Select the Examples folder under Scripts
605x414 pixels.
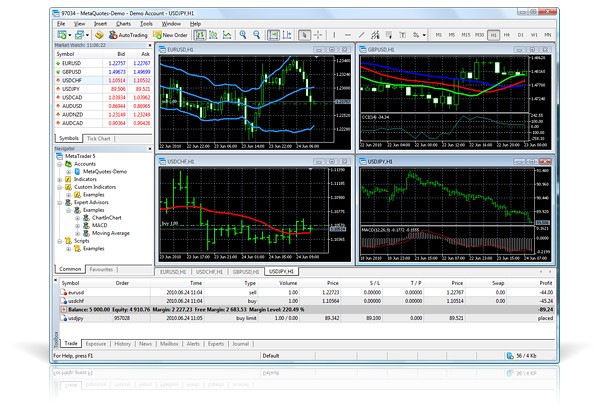(93, 248)
